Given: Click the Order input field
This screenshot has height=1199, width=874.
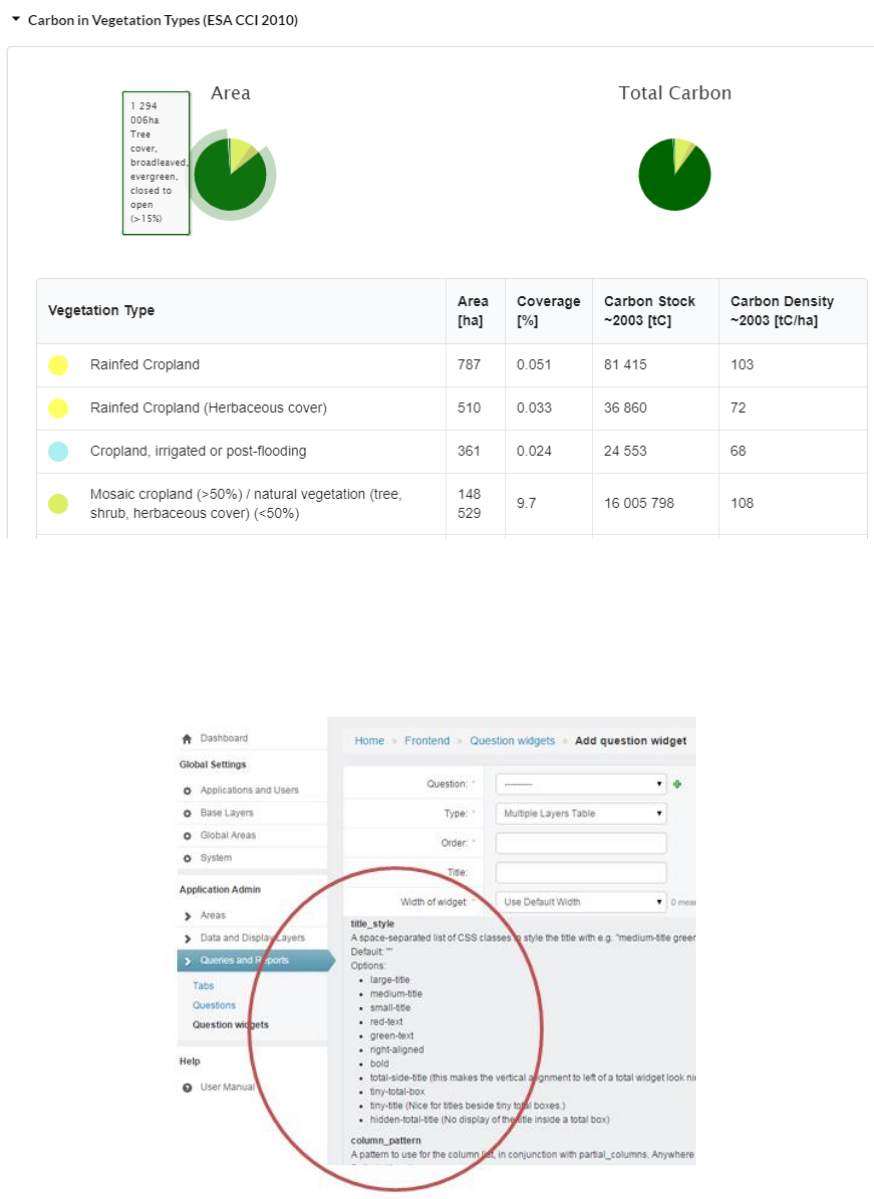Looking at the screenshot, I should [580, 843].
